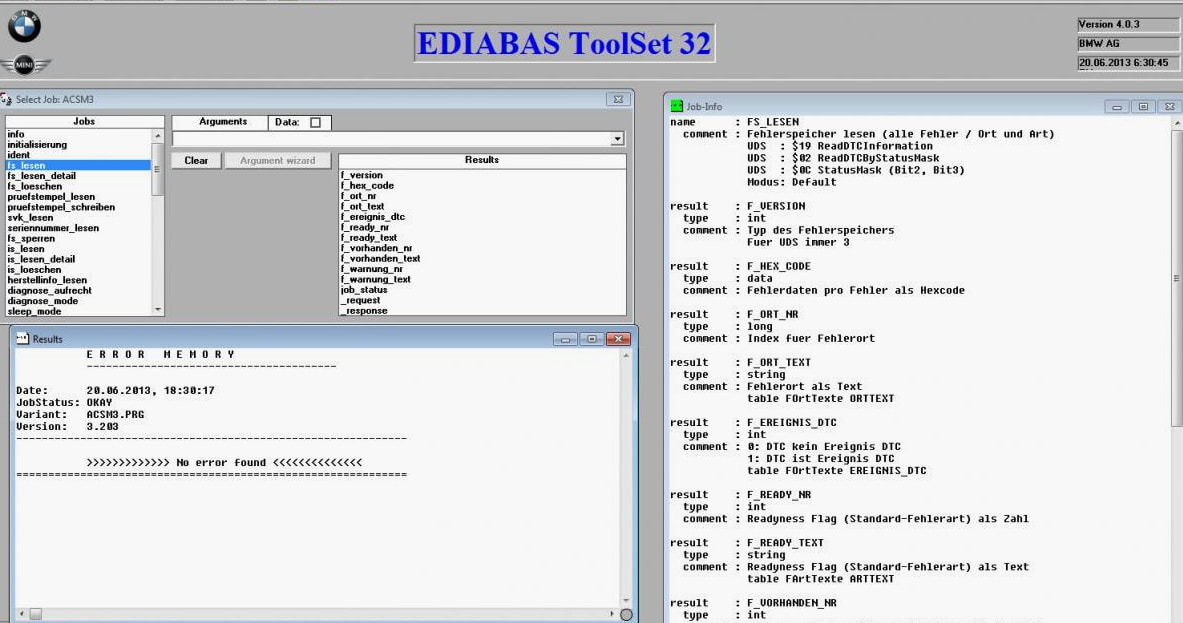The height and width of the screenshot is (623, 1183).
Task: Select the fs_loeschen job
Action: [35, 186]
